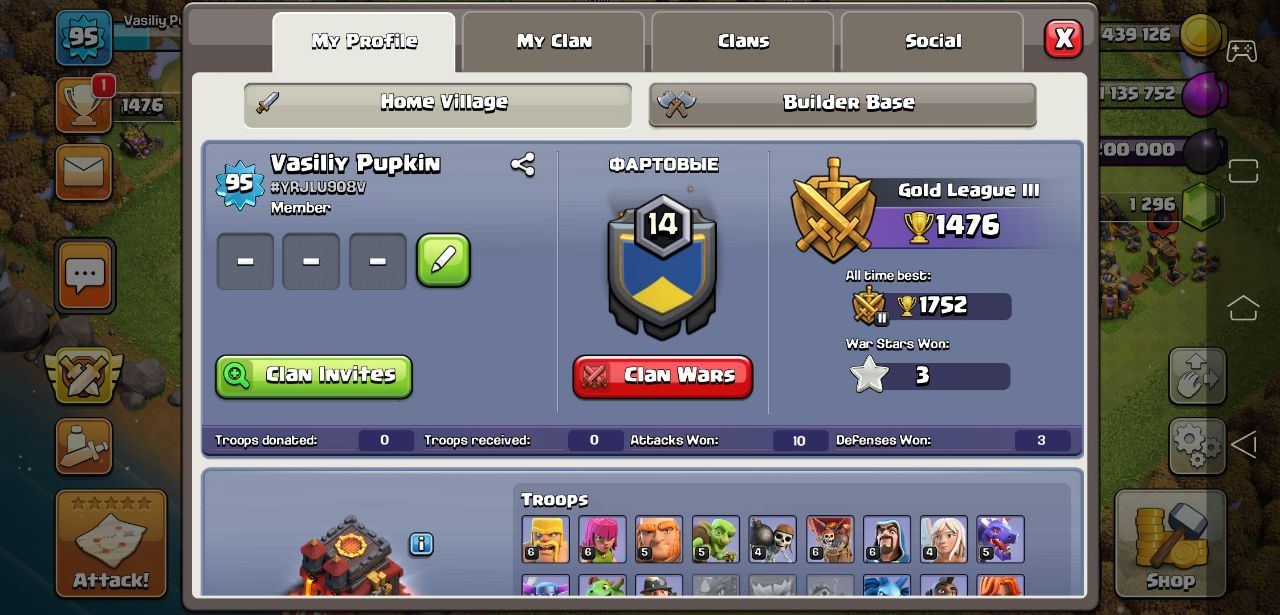The width and height of the screenshot is (1280, 615).
Task: Click the green pencil edit icon
Action: tap(443, 261)
